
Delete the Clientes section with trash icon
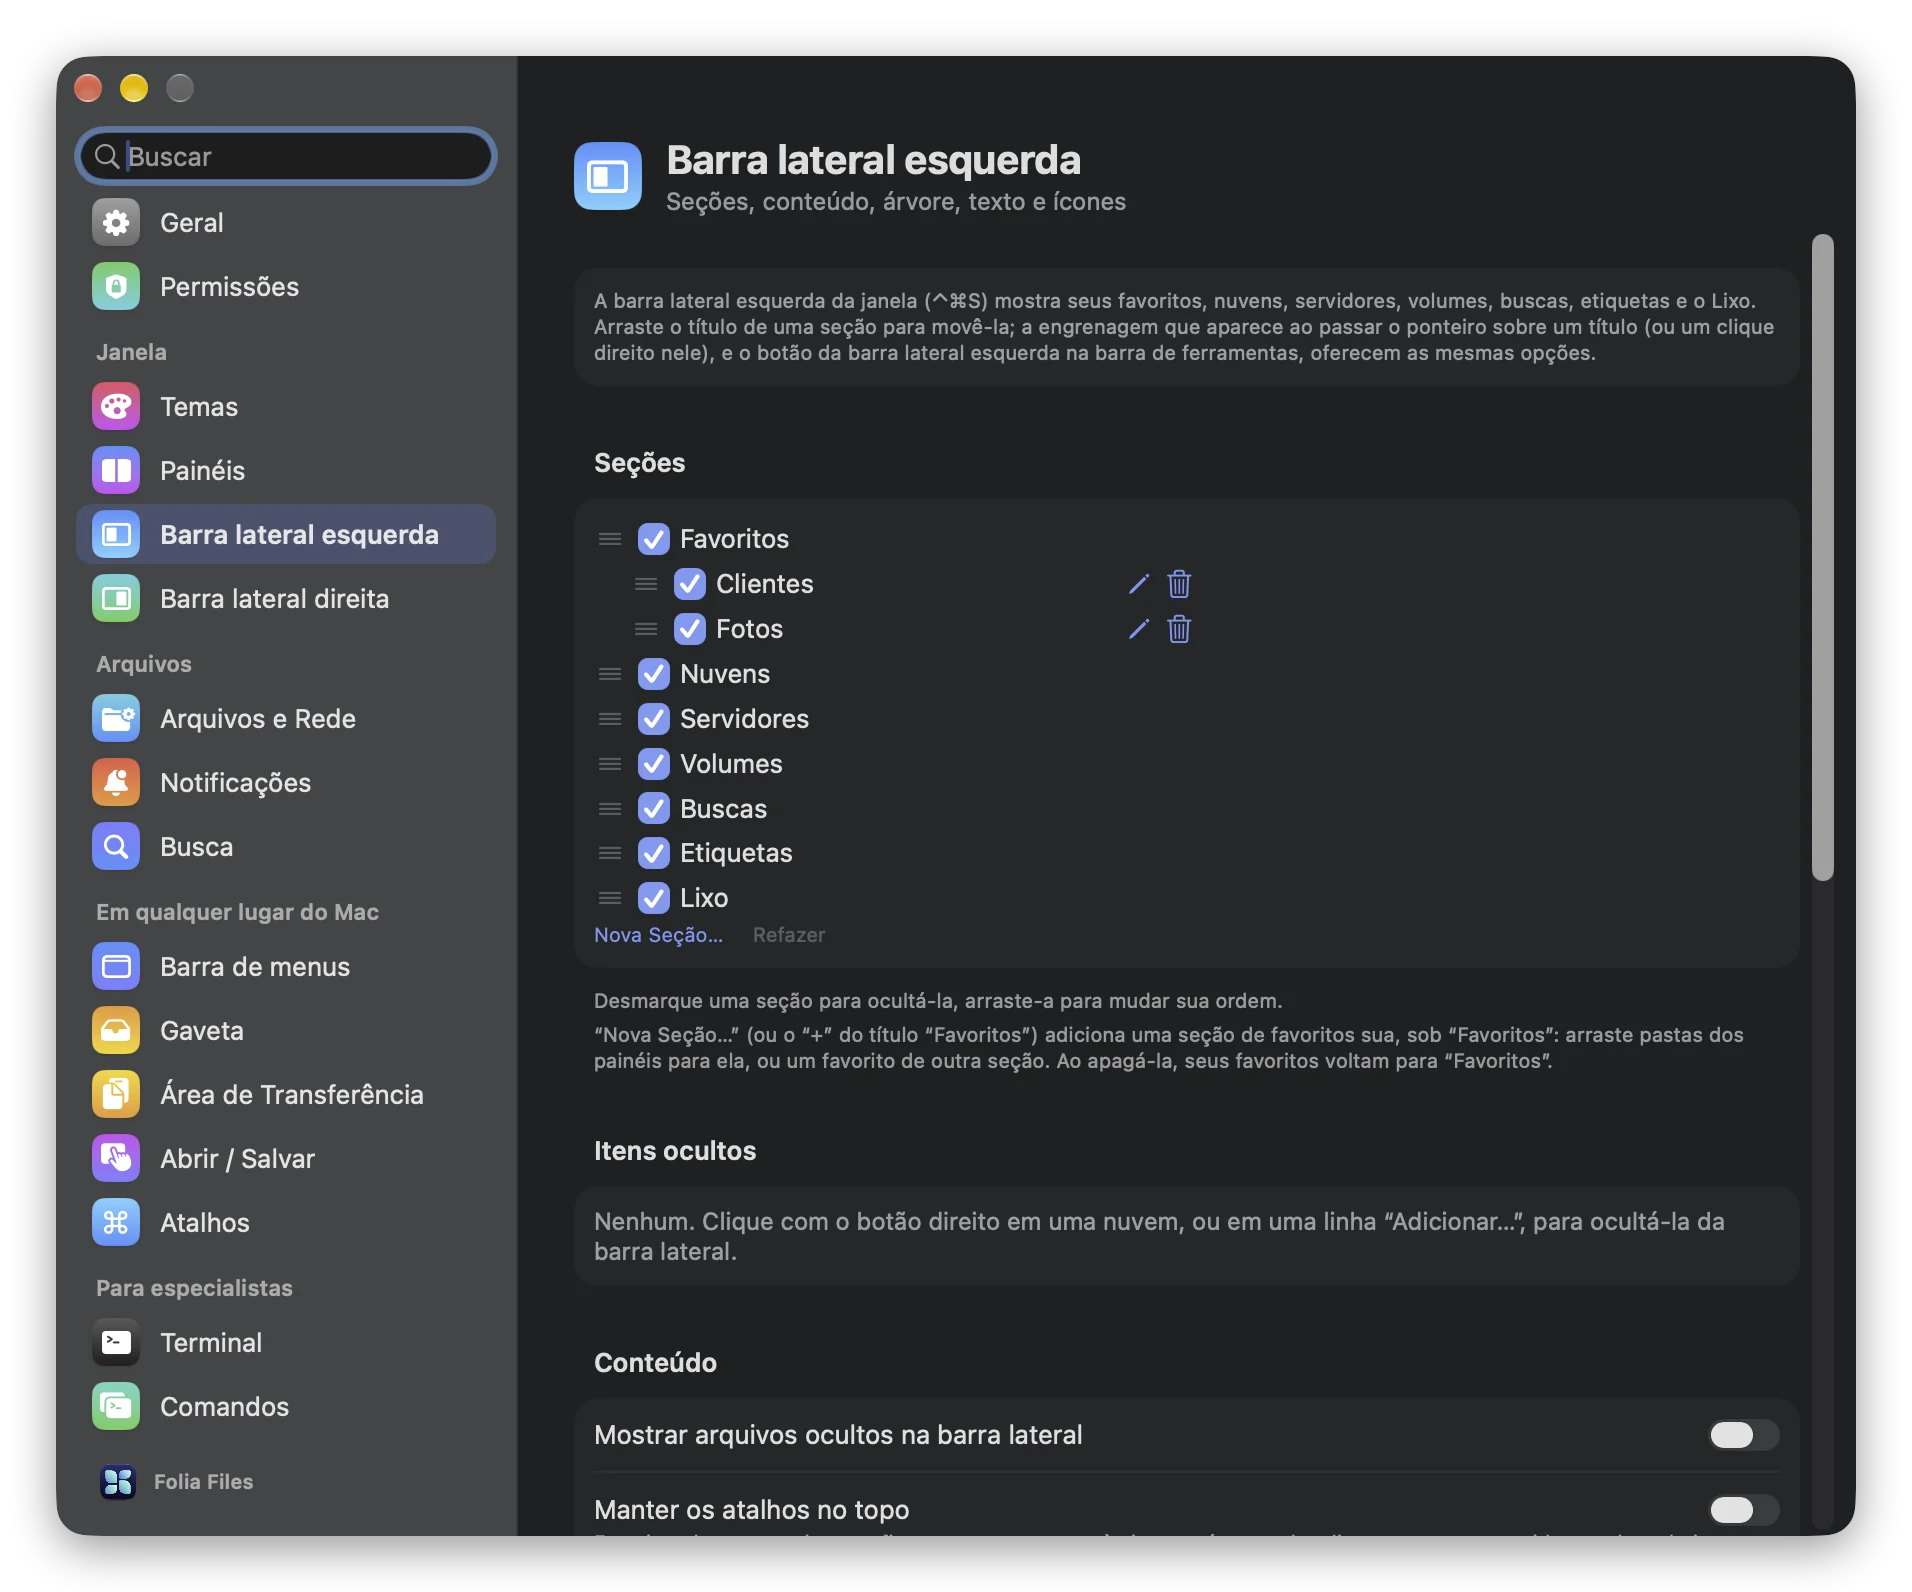(1179, 584)
